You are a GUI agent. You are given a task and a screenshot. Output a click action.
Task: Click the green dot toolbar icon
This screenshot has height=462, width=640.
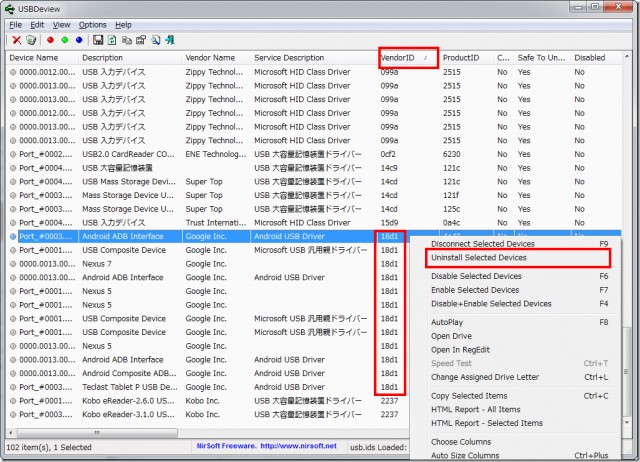pos(64,40)
